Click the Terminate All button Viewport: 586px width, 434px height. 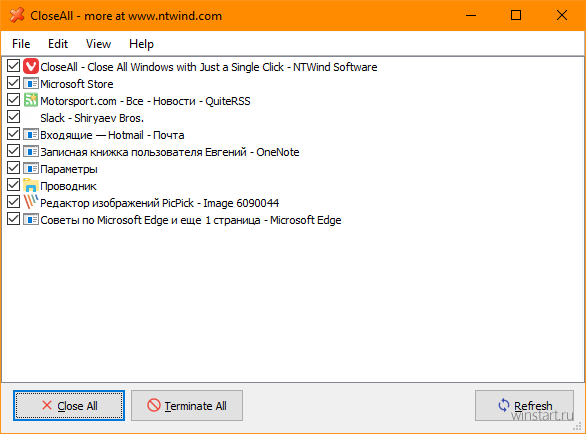(187, 406)
